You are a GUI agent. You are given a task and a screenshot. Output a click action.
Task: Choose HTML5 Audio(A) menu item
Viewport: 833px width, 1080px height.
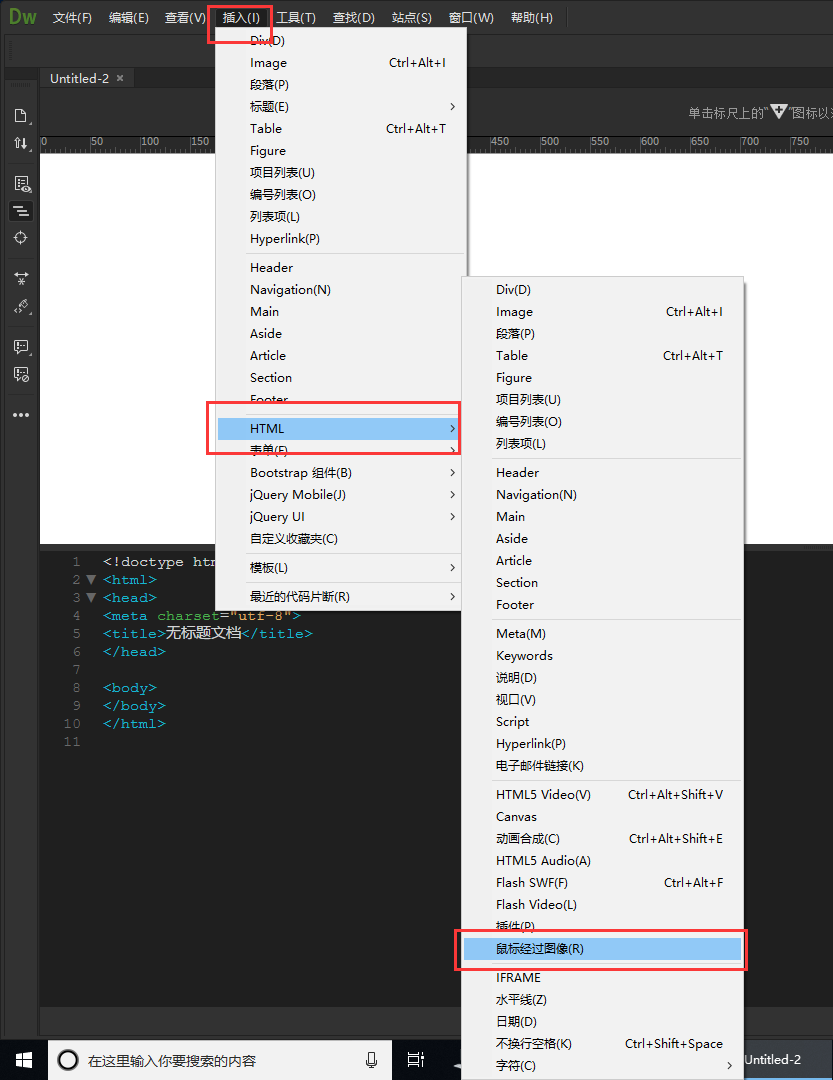click(602, 860)
